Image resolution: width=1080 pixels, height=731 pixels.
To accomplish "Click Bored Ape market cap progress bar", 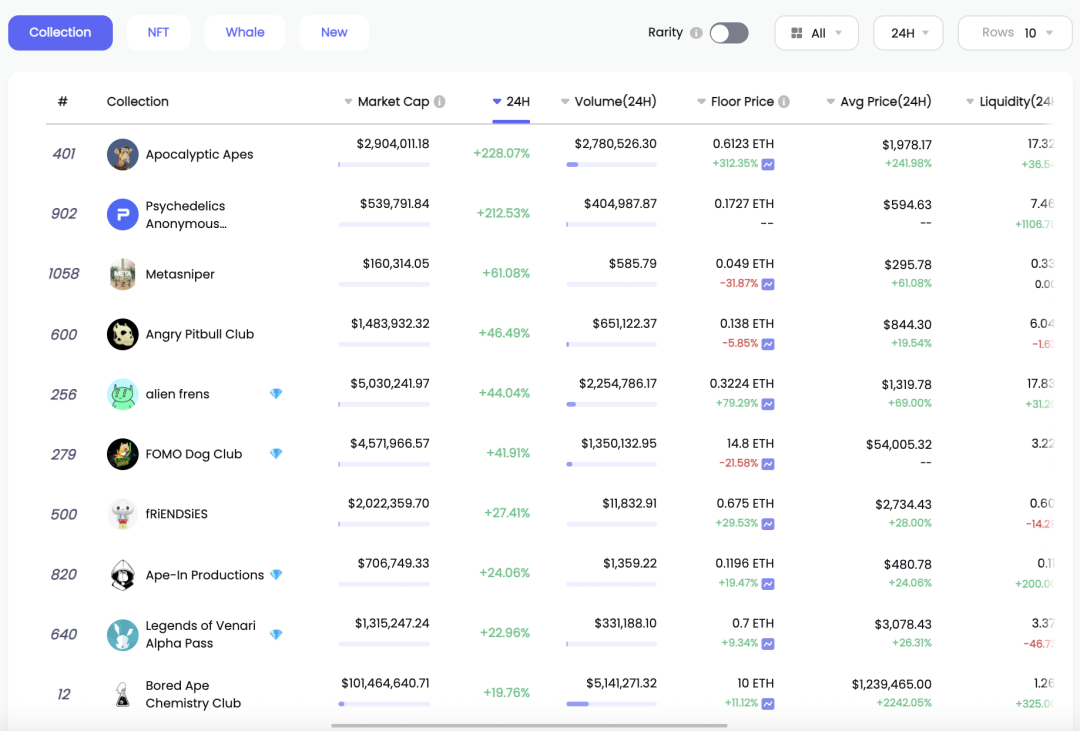I will (384, 704).
